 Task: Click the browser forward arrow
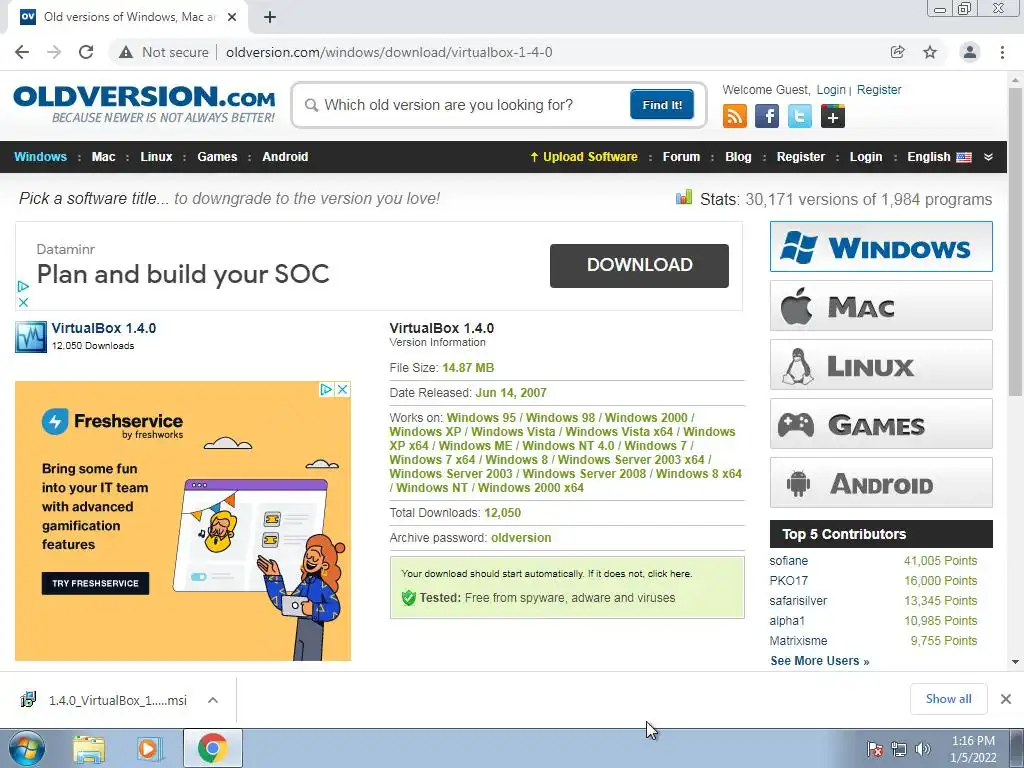tap(54, 52)
